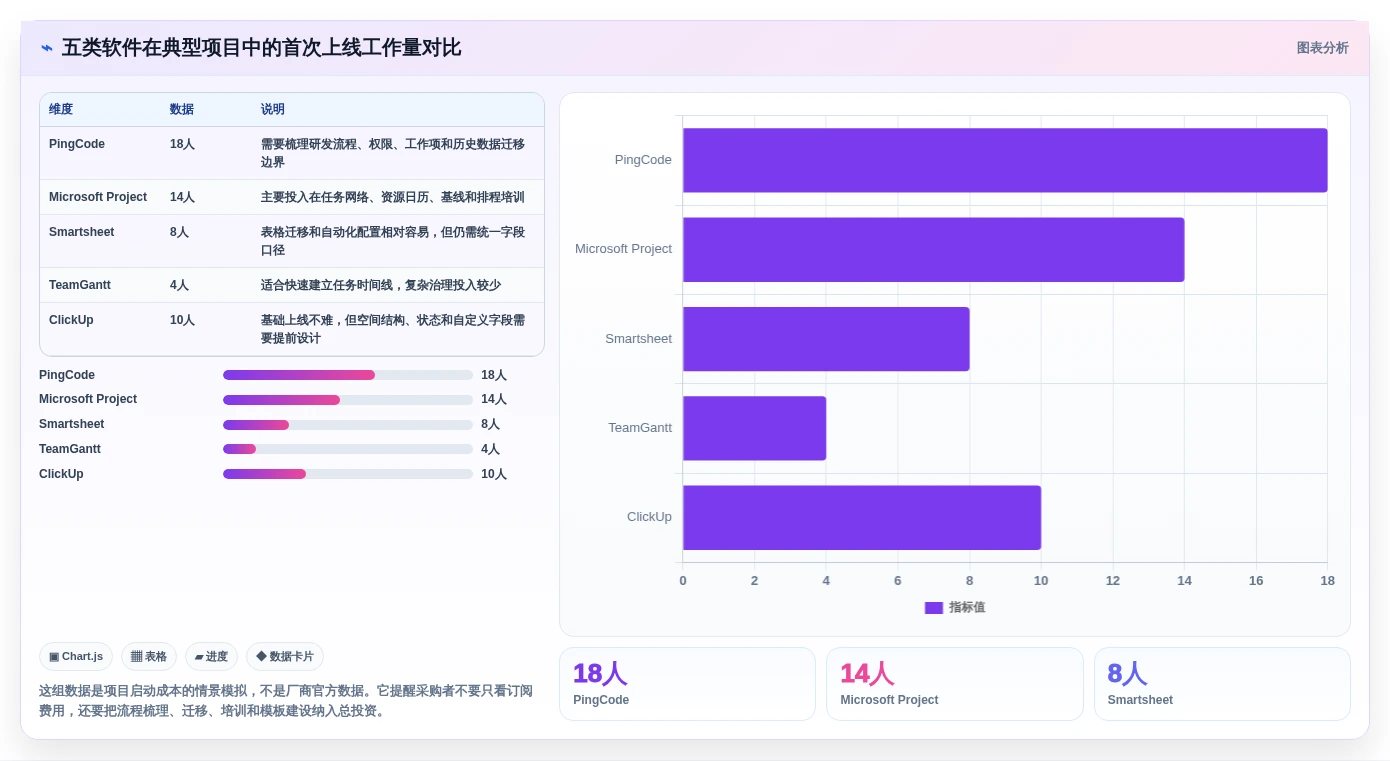
Task: Click the TeamGantt progress bar
Action: coord(348,450)
